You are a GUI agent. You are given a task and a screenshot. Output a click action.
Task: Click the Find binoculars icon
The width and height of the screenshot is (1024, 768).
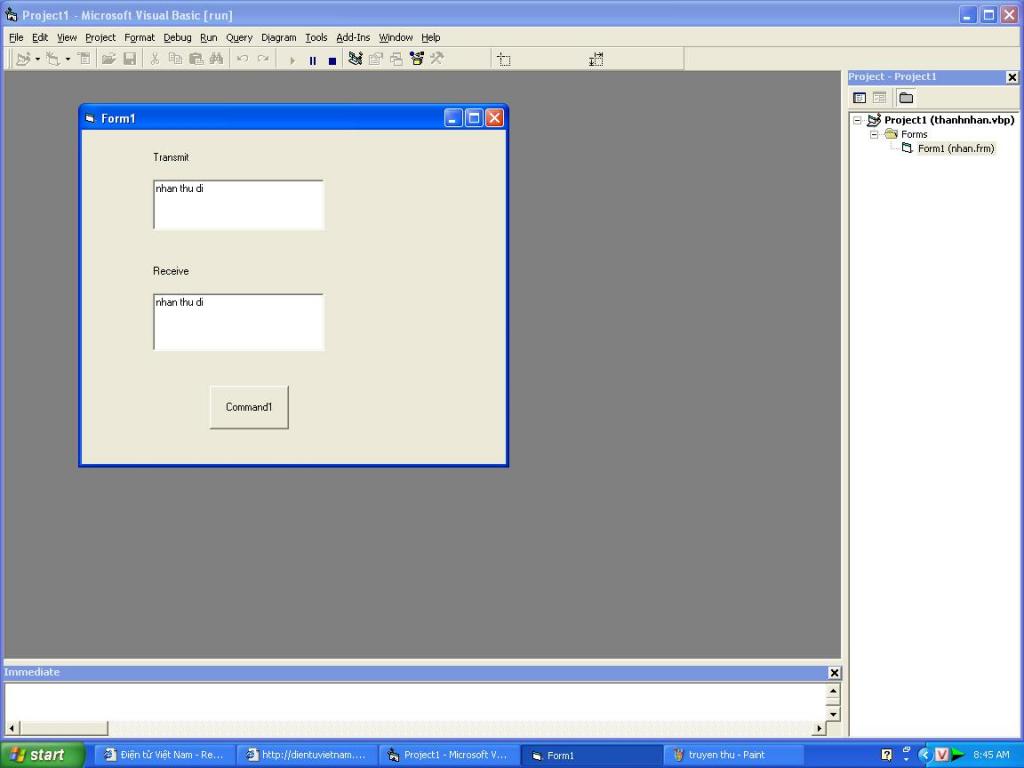(x=216, y=59)
